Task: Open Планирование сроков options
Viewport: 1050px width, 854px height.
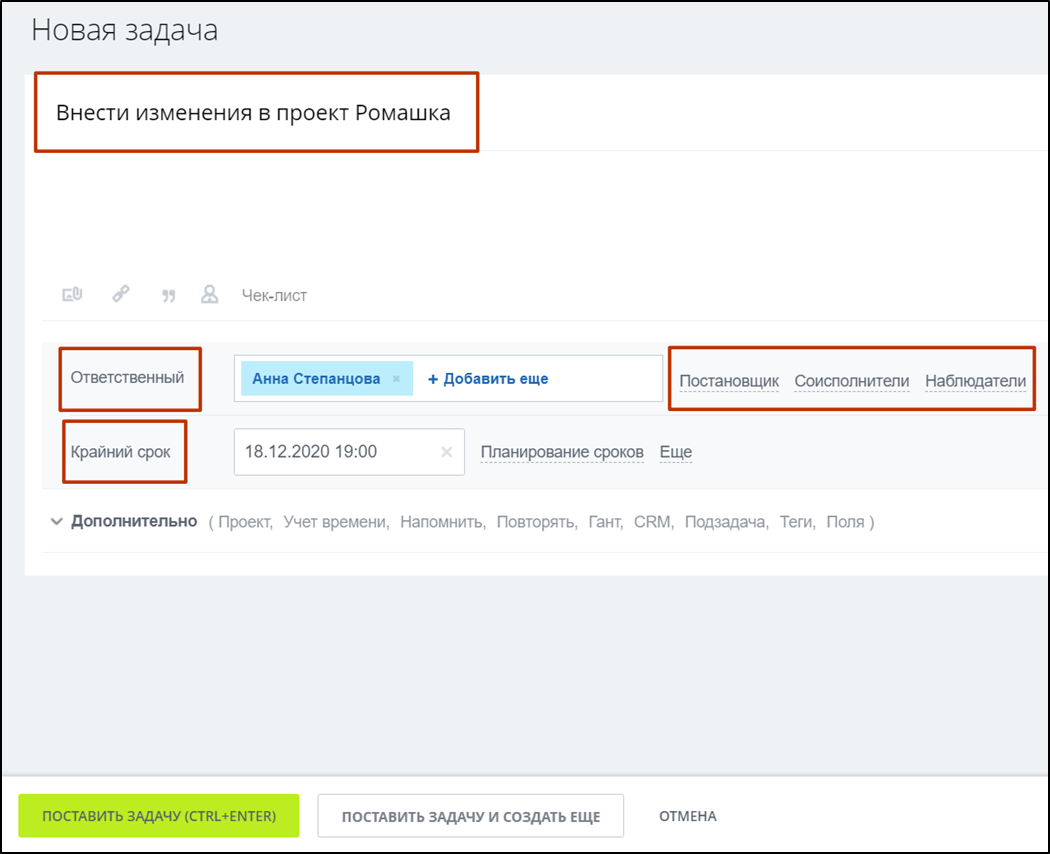Action: [x=562, y=452]
